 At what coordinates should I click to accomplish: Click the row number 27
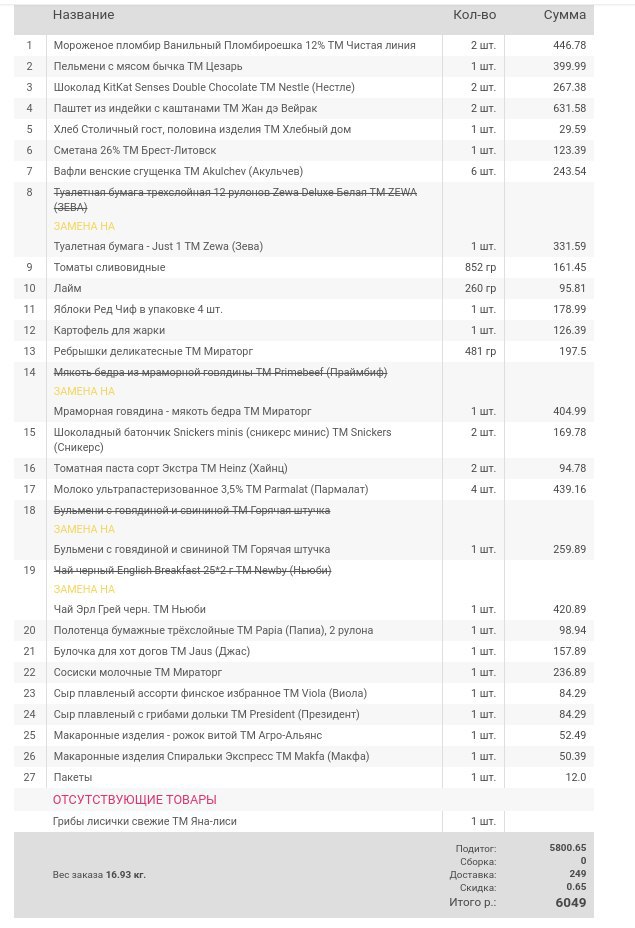pyautogui.click(x=30, y=777)
